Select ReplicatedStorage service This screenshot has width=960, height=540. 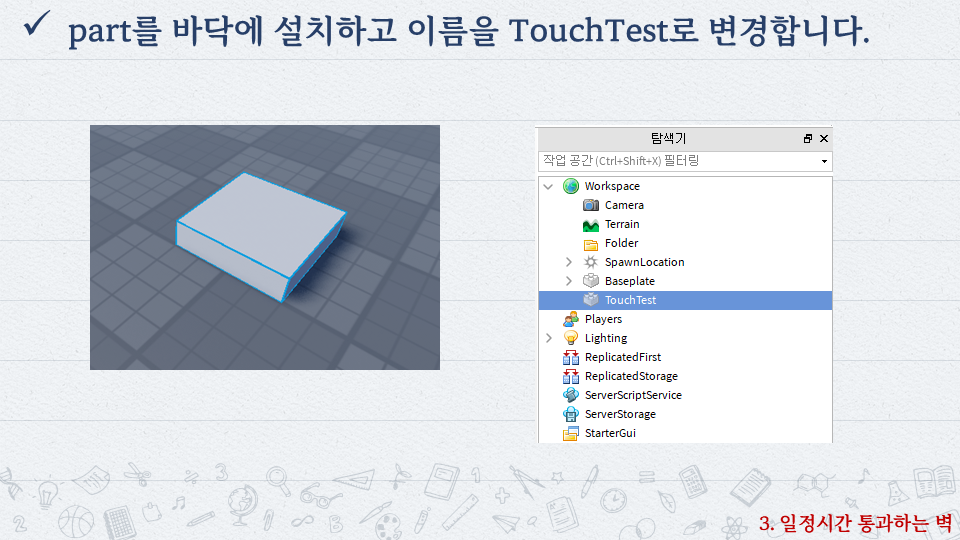pyautogui.click(x=631, y=376)
